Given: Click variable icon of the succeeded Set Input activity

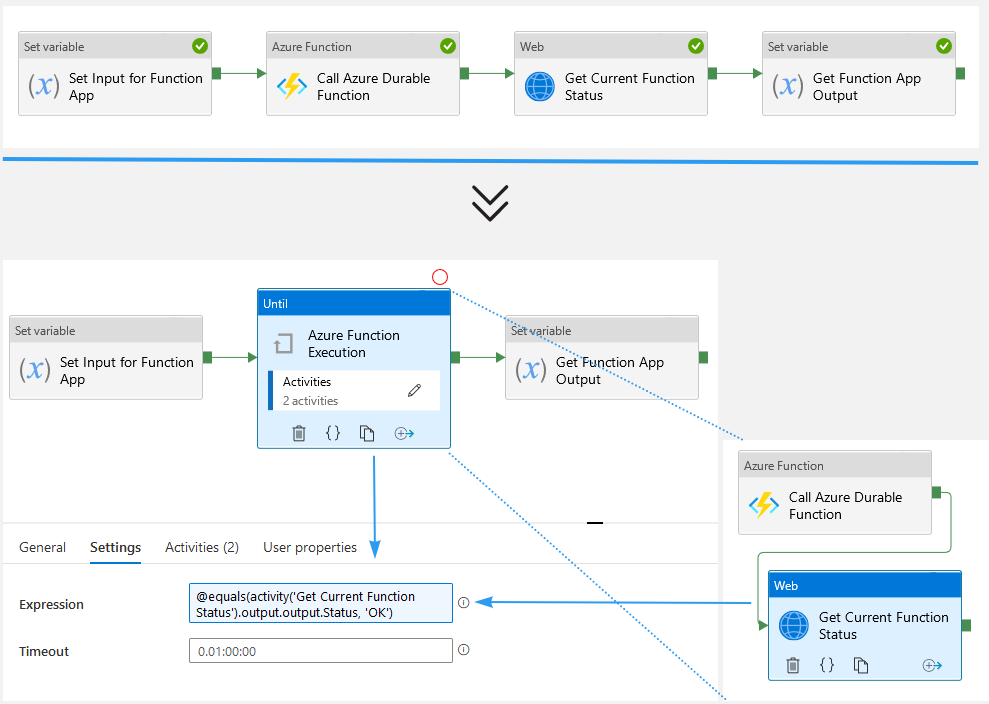Looking at the screenshot, I should pyautogui.click(x=44, y=86).
